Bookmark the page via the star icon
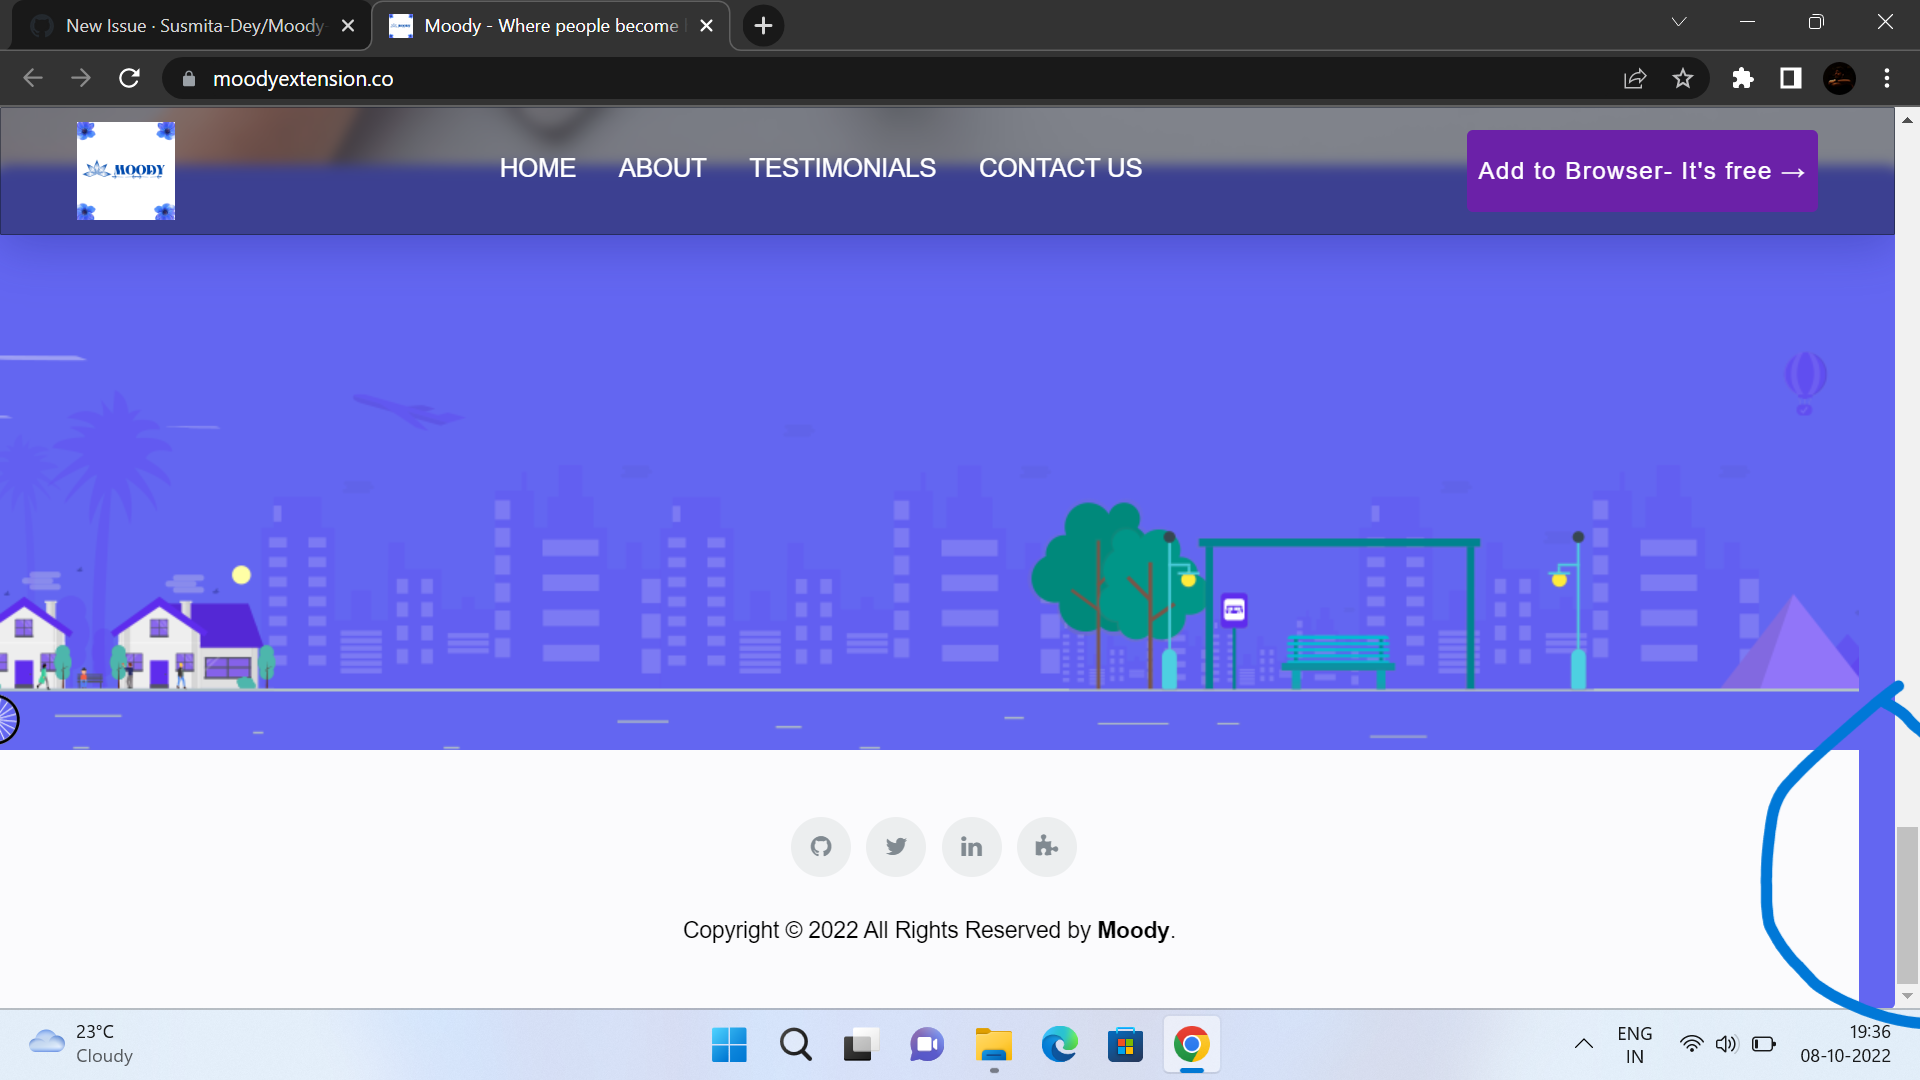Screen dimensions: 1920x1080 tap(1683, 78)
